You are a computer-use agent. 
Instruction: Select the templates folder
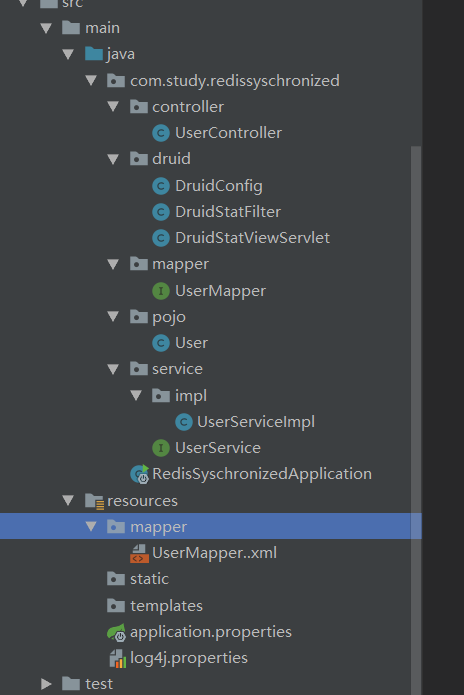pyautogui.click(x=166, y=606)
